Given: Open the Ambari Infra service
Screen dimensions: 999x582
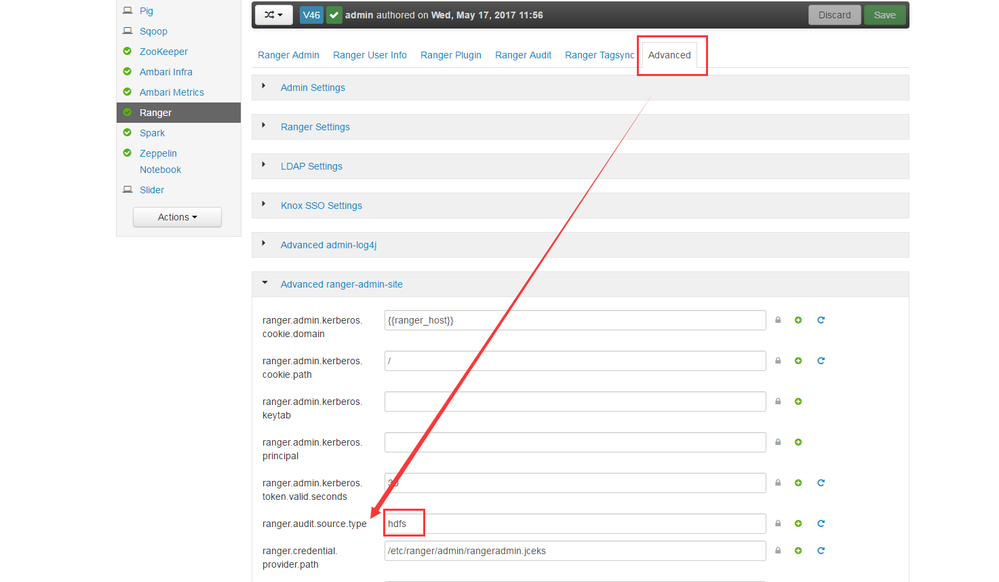Looking at the screenshot, I should 166,72.
